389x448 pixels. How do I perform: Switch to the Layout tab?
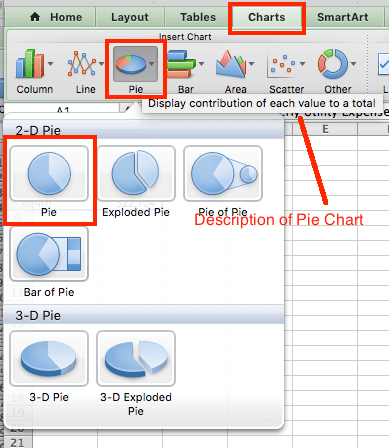[130, 17]
